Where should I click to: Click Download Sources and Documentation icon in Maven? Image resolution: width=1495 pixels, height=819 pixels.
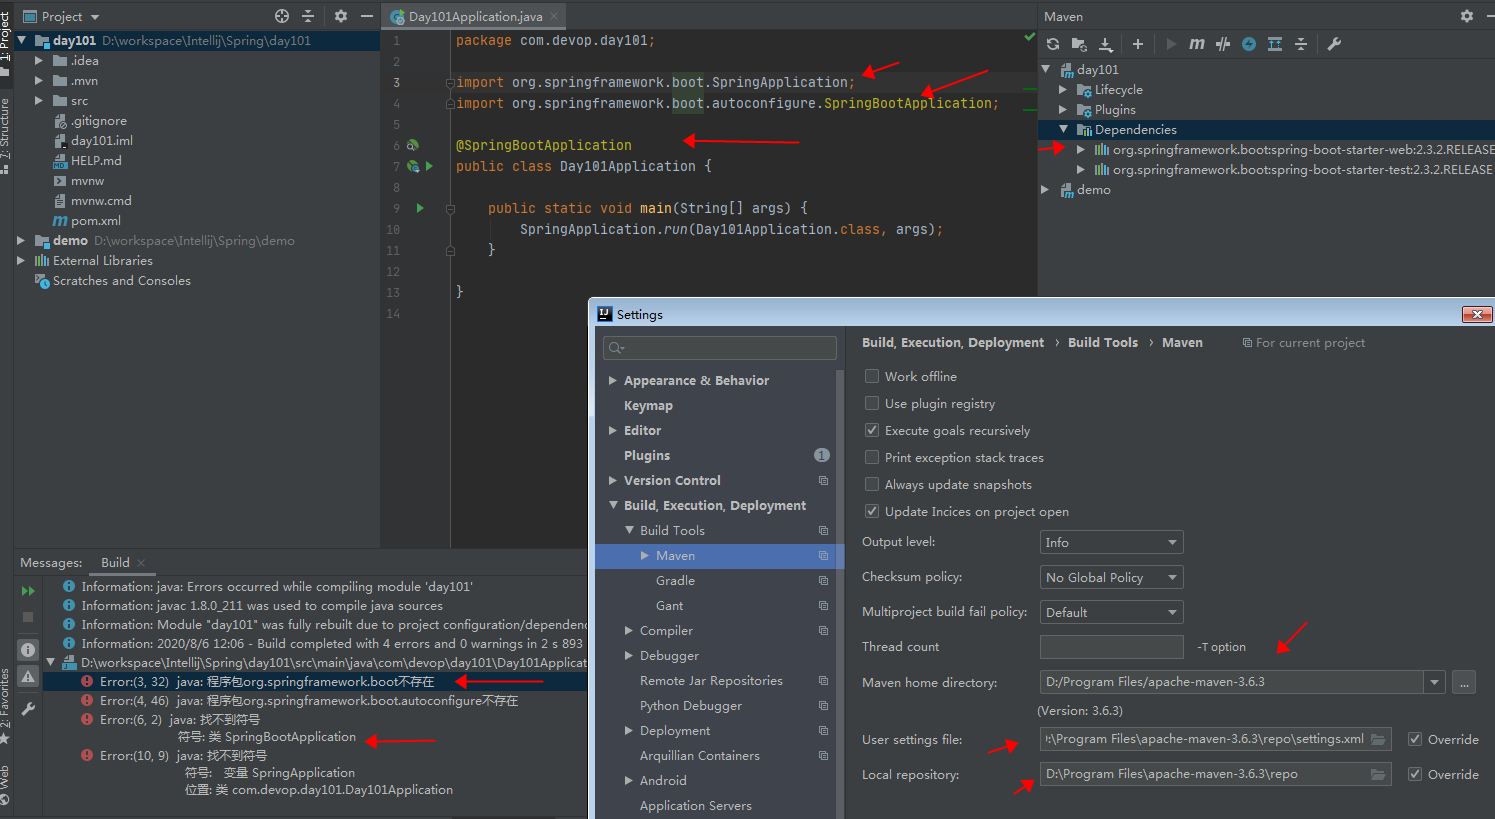point(1106,44)
